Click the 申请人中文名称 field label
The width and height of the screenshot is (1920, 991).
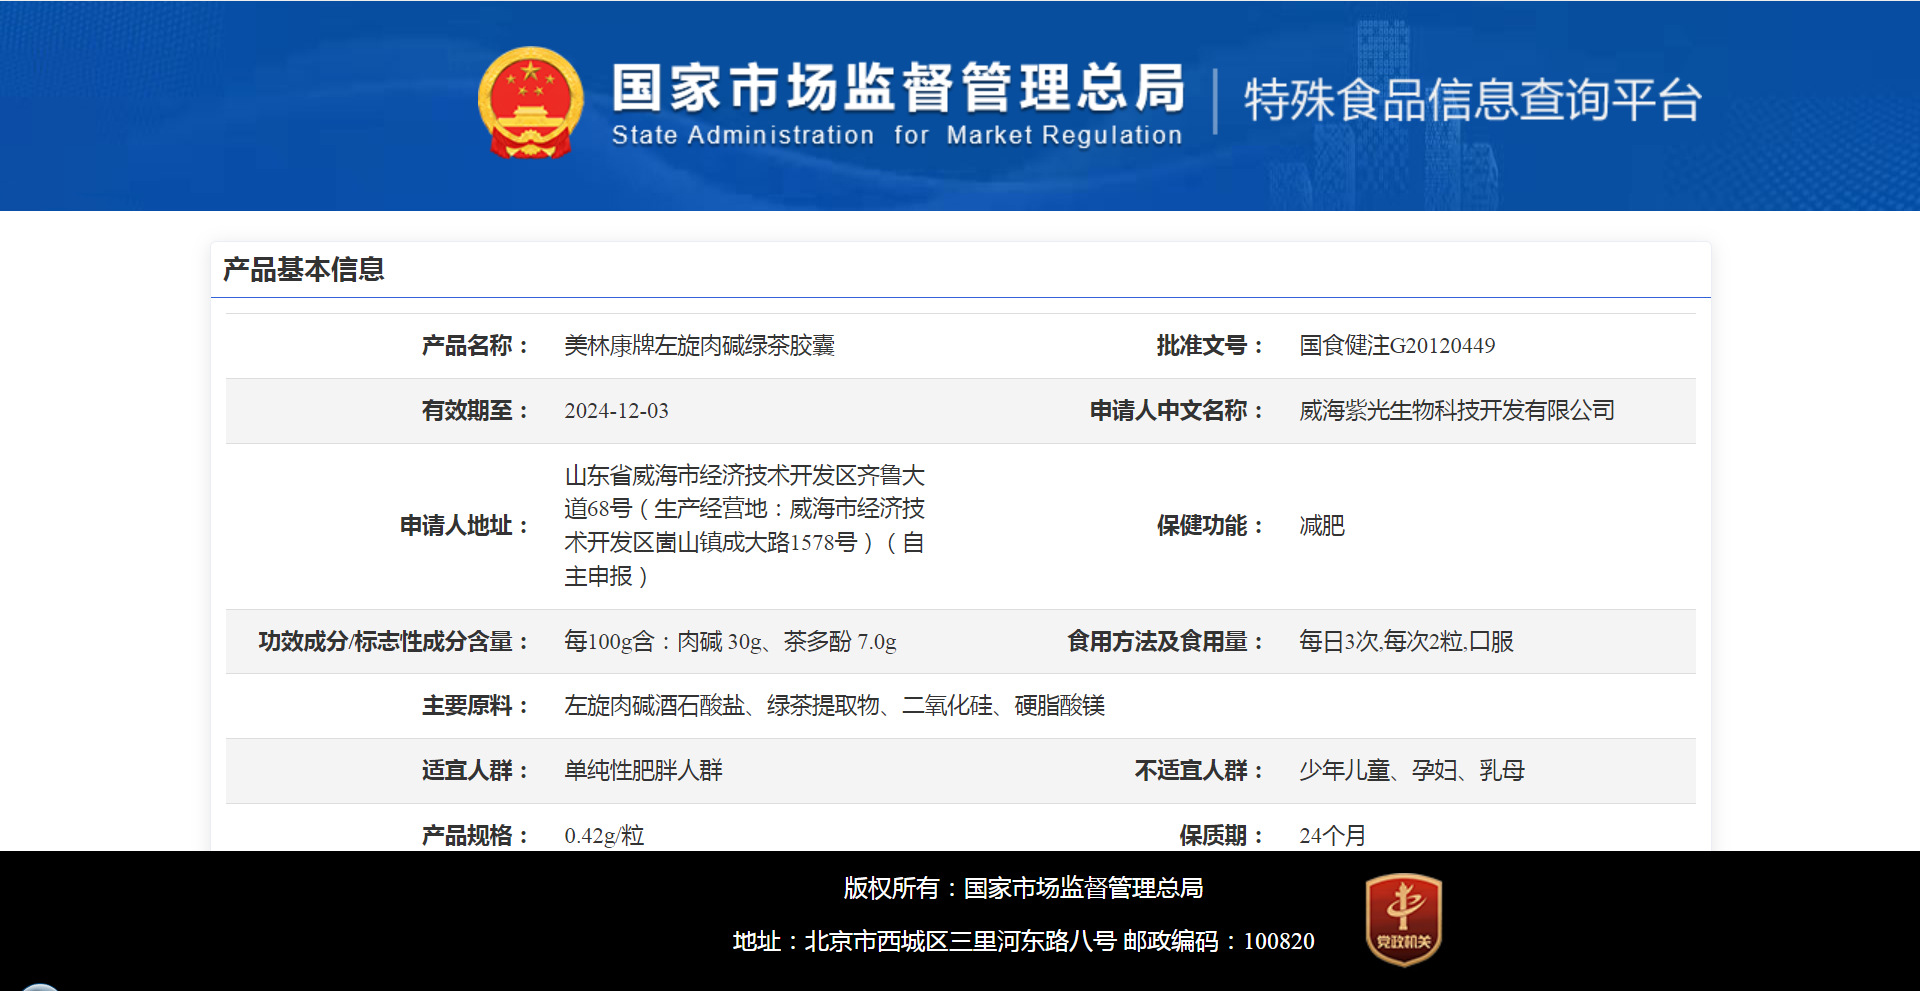pos(1177,411)
